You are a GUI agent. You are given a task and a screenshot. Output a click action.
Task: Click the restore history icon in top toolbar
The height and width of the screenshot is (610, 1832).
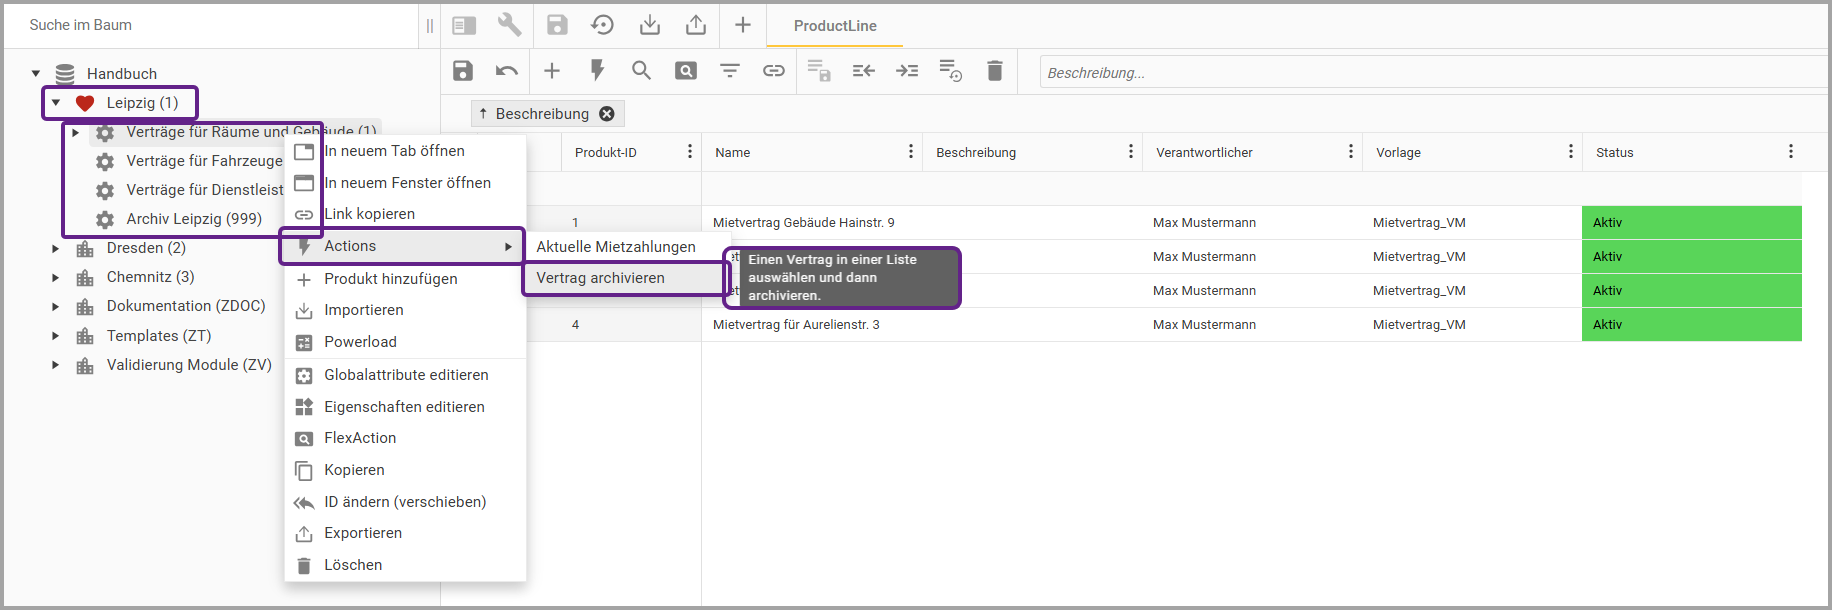point(602,25)
